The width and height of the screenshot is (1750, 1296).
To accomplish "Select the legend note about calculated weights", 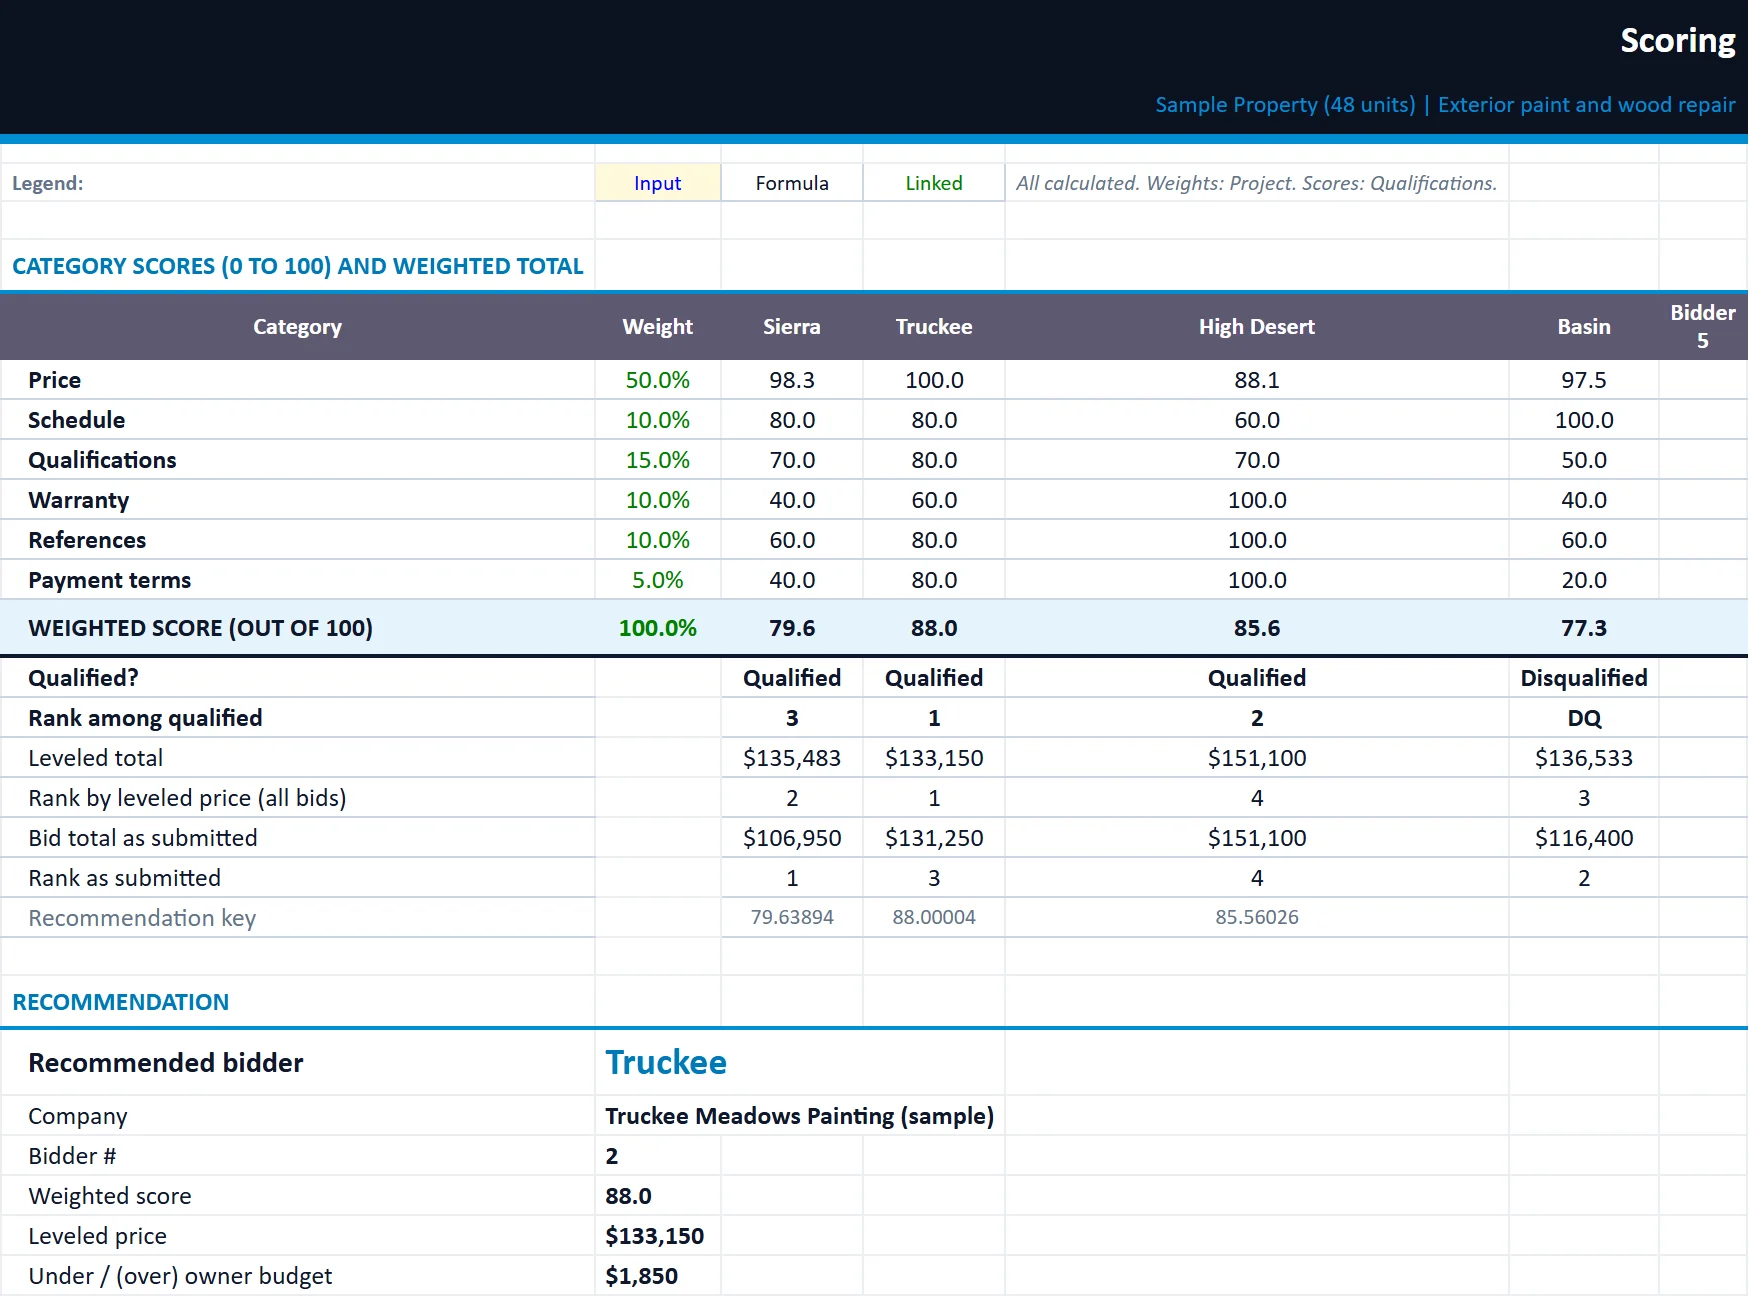I will point(1256,183).
